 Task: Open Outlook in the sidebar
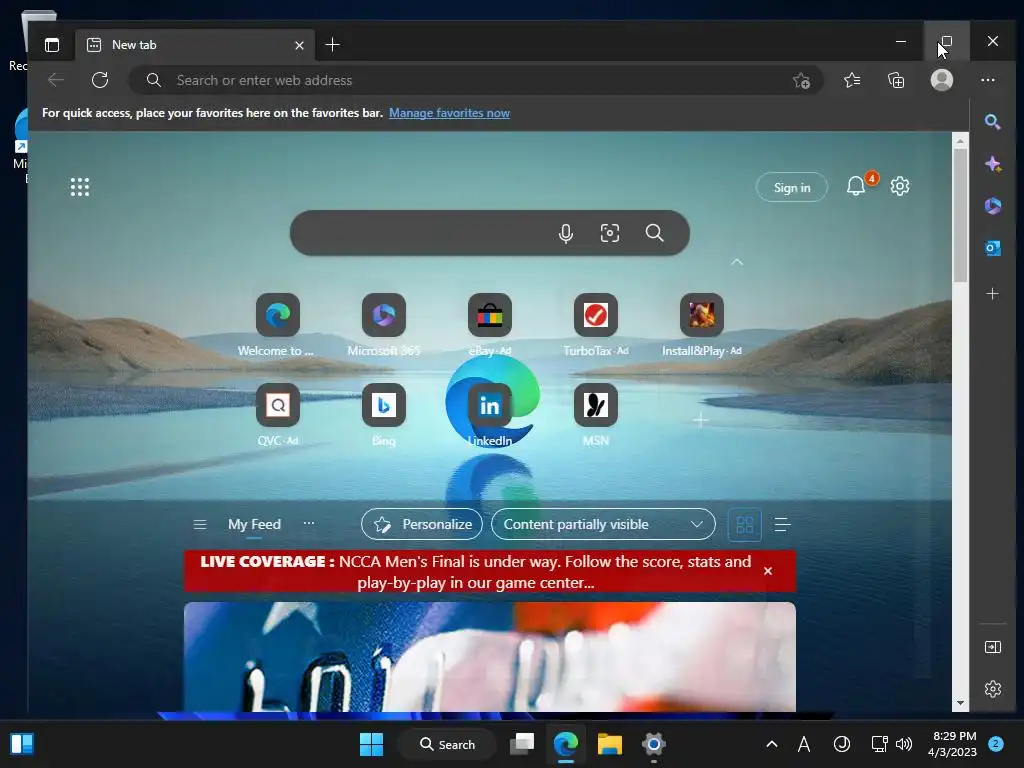993,248
